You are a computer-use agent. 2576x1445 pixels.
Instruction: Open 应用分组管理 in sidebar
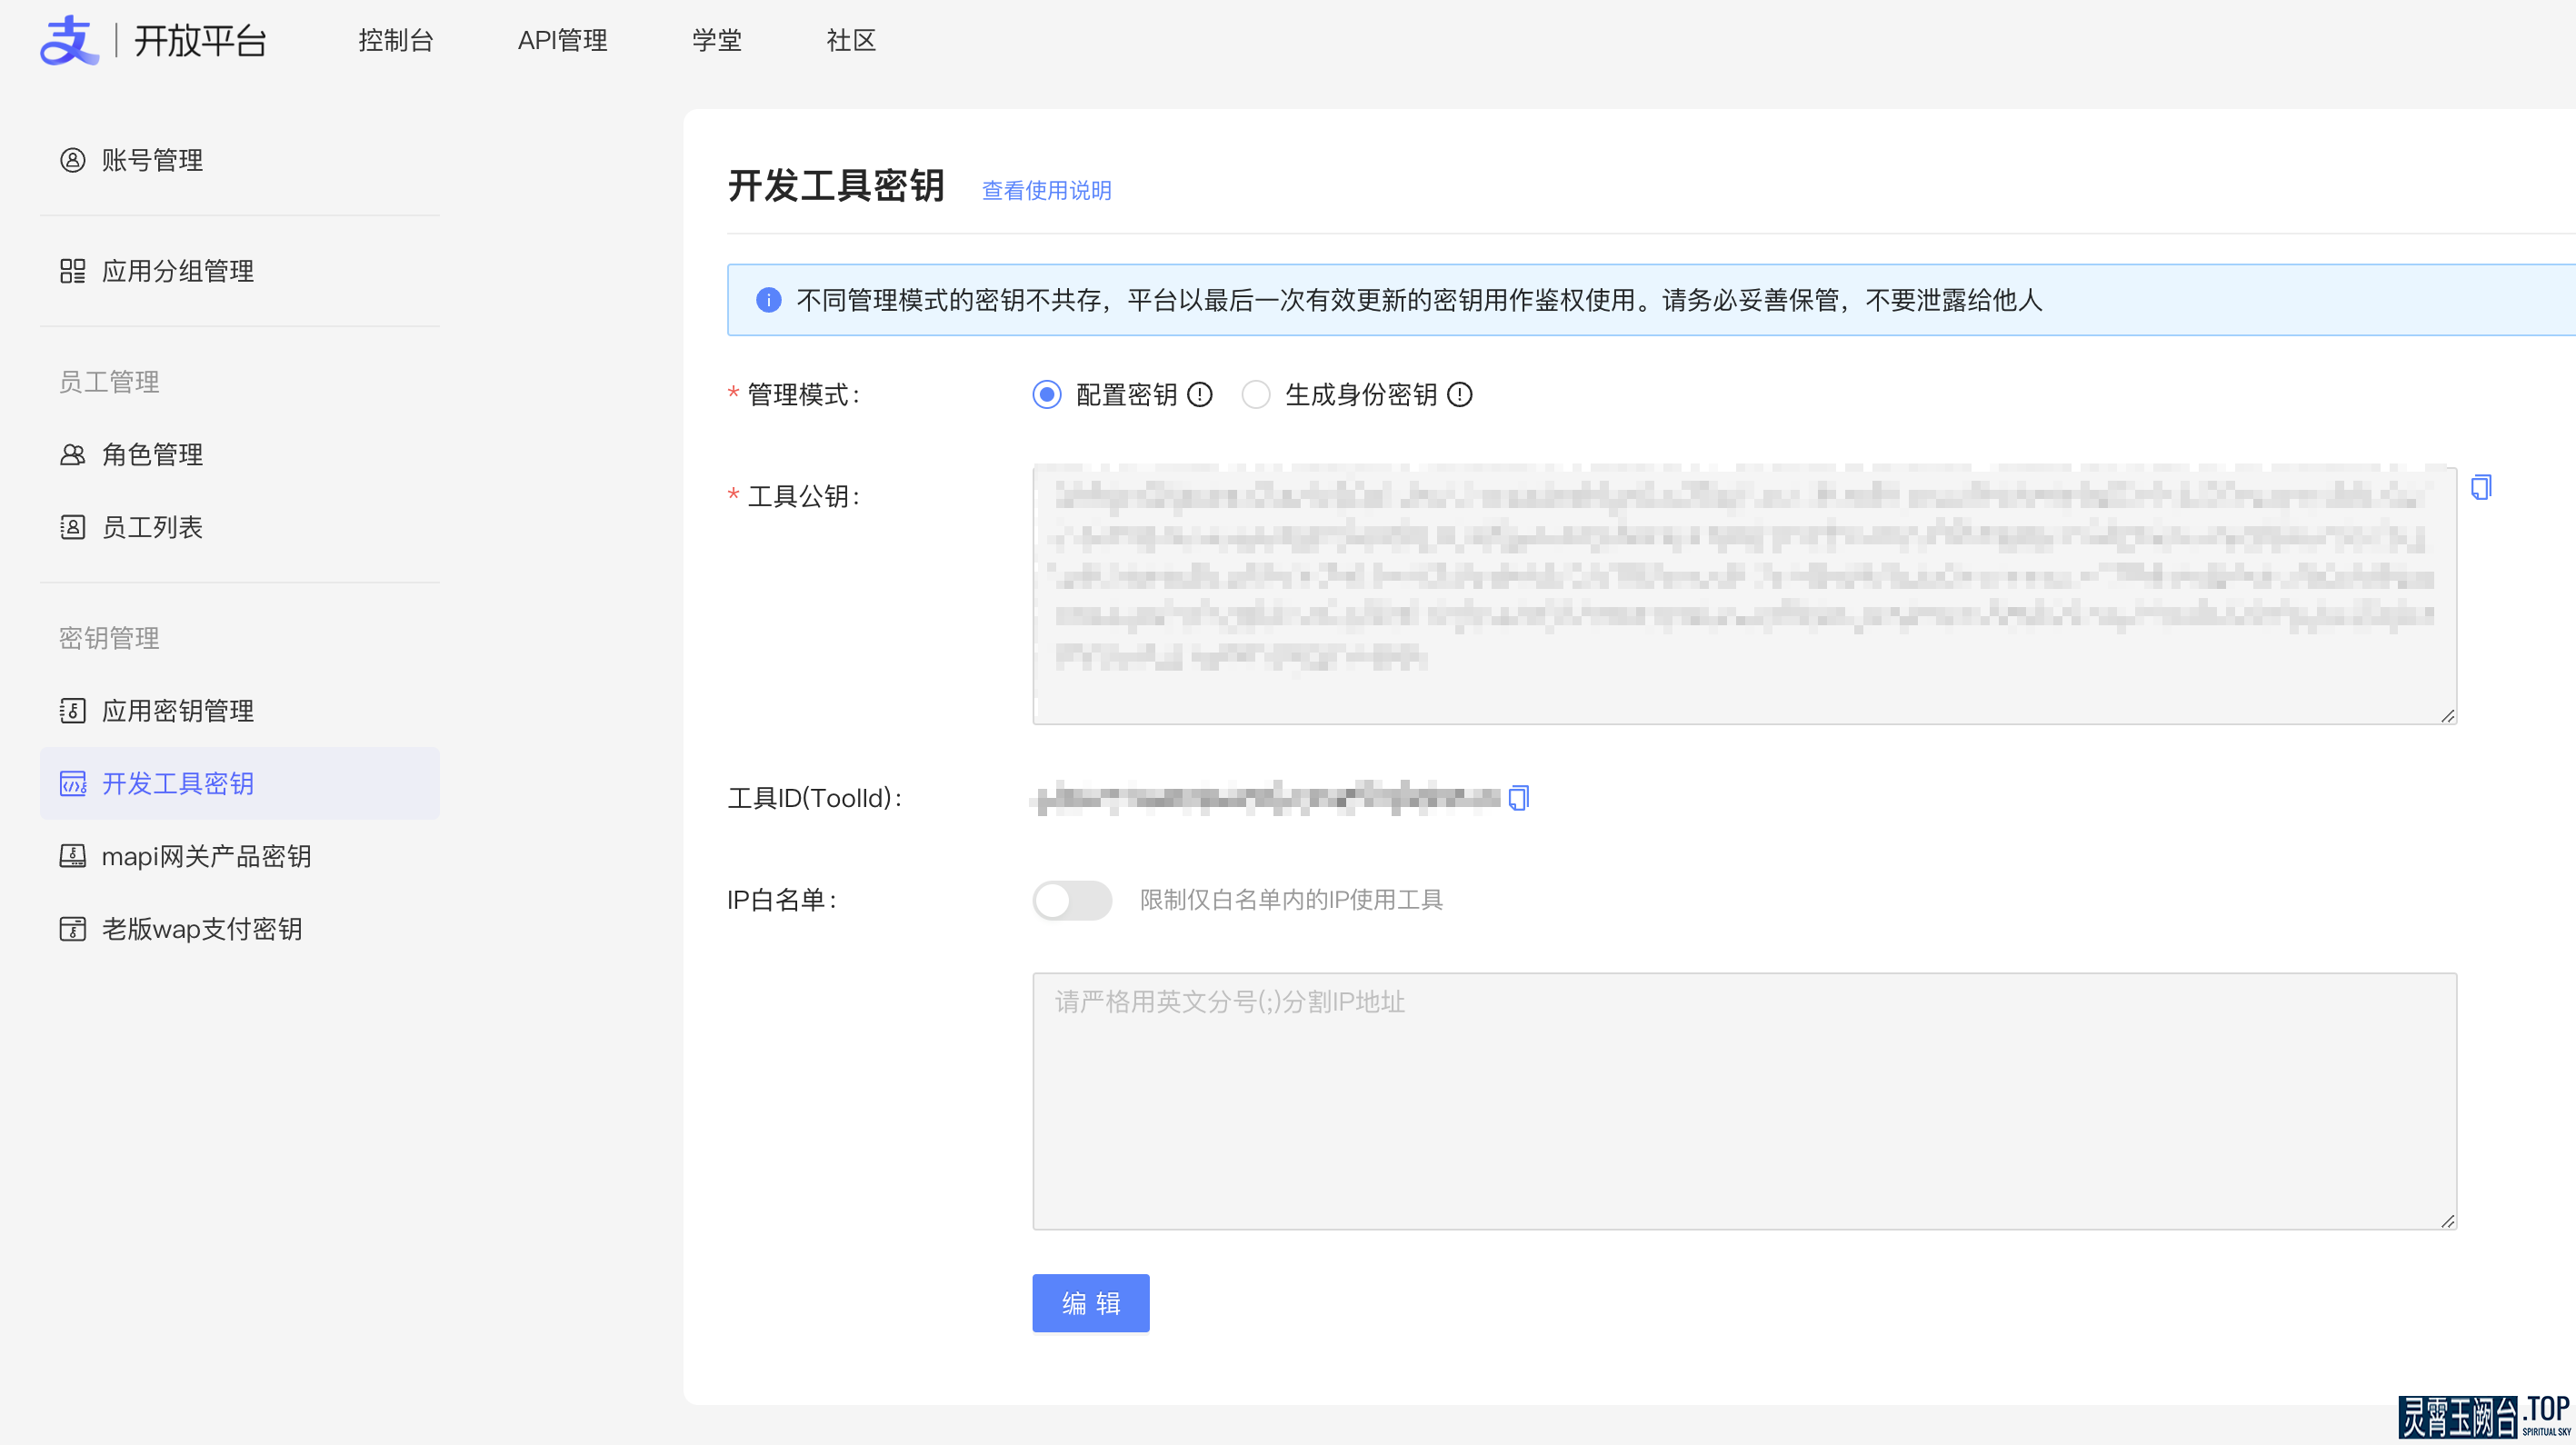pos(177,271)
